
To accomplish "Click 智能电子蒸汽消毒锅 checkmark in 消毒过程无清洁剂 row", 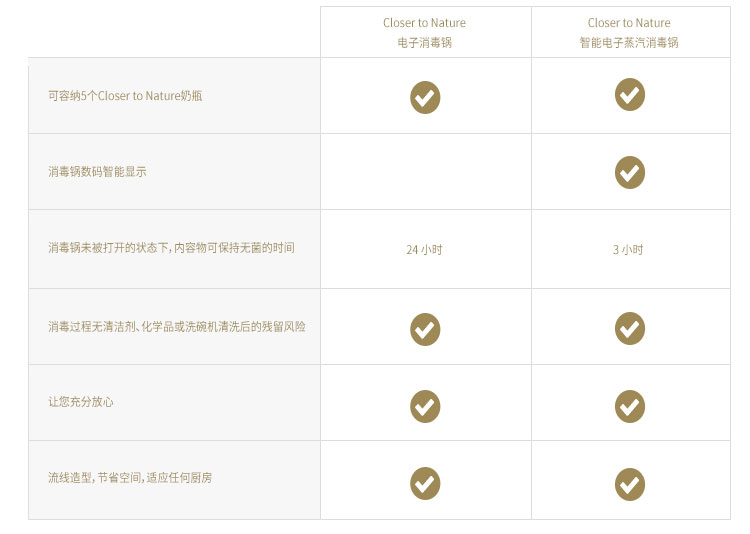I will coord(629,328).
